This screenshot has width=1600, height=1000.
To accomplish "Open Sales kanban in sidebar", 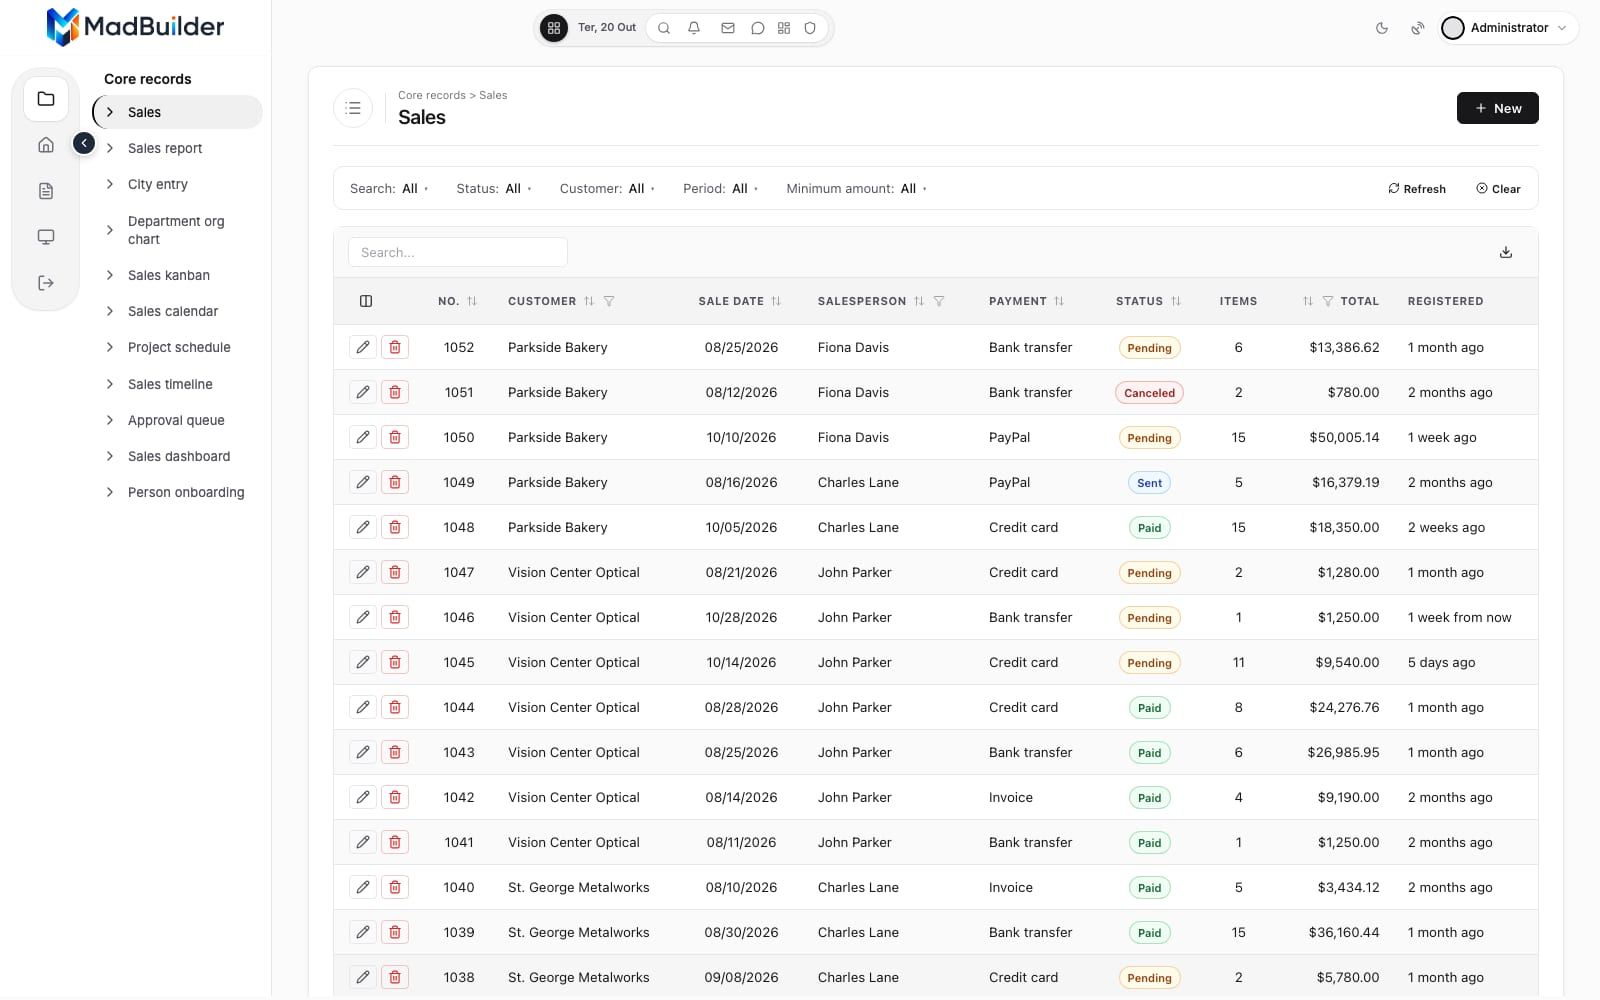I will [x=169, y=275].
